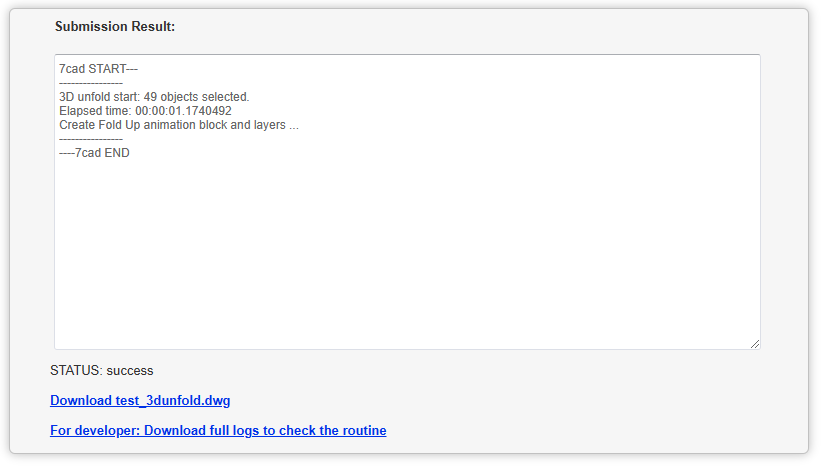Click the word "END" in the log
Image resolution: width=823 pixels, height=467 pixels.
point(117,153)
